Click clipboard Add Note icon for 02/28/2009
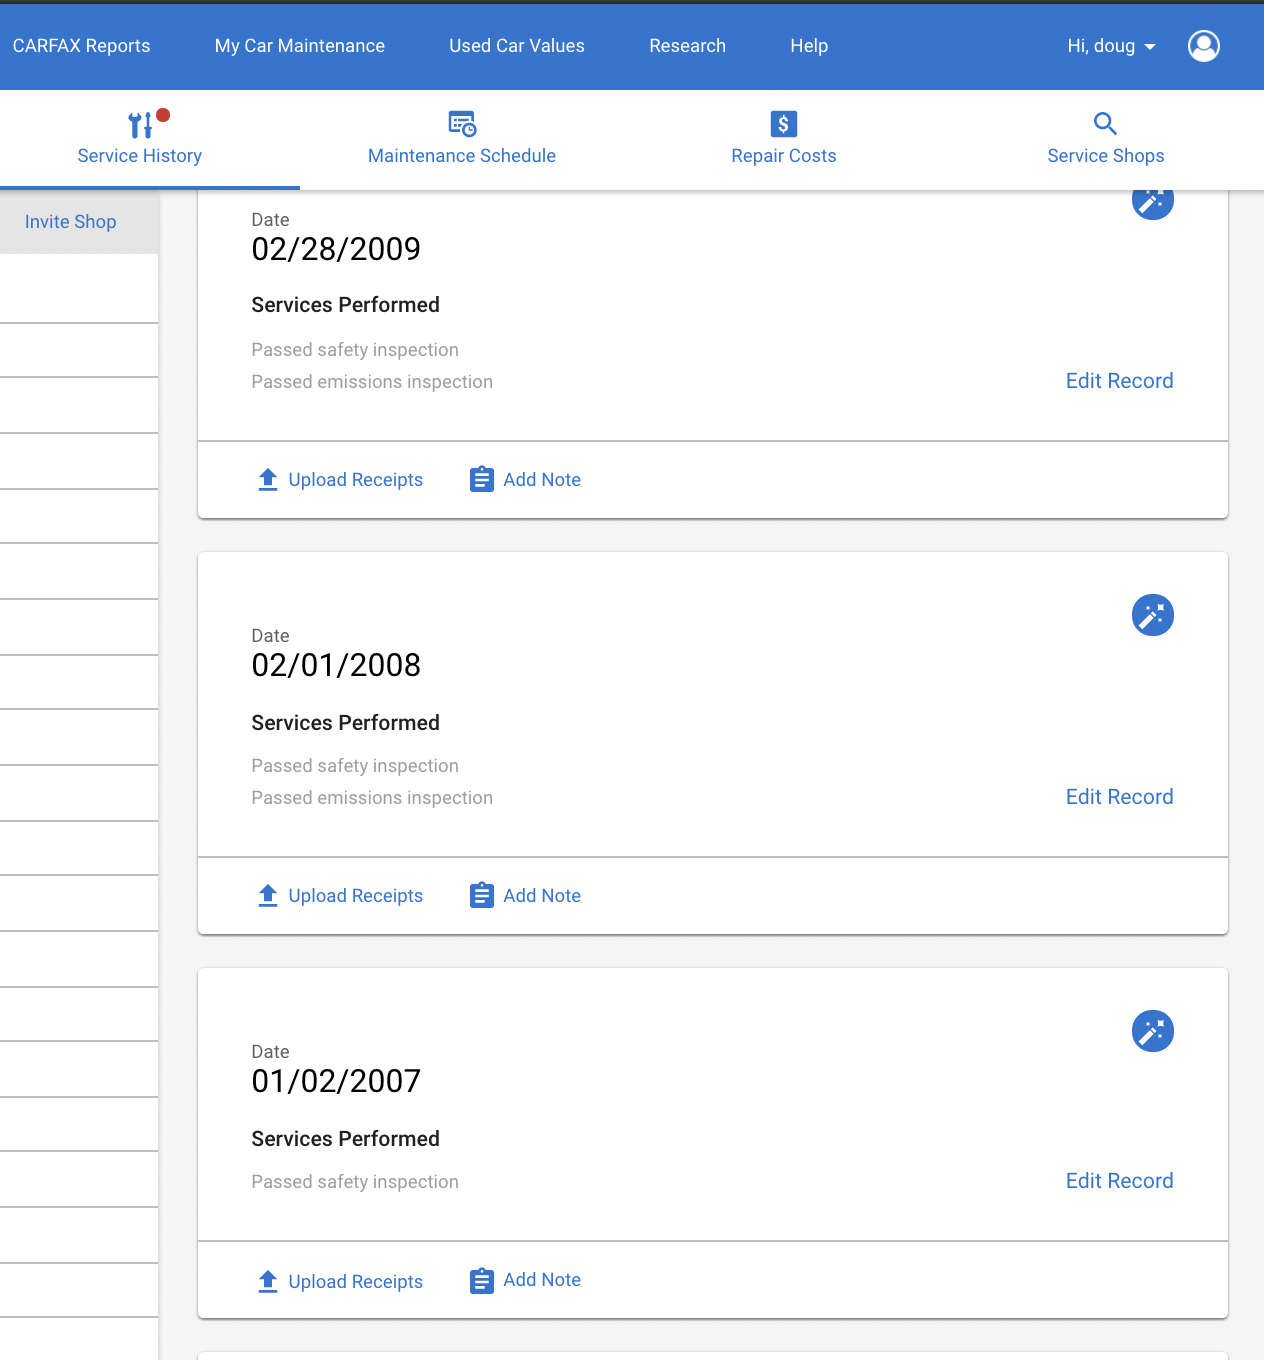This screenshot has height=1360, width=1264. pyautogui.click(x=482, y=480)
